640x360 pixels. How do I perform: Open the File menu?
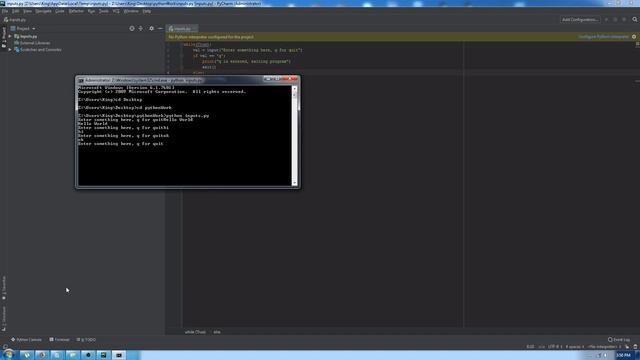(5, 11)
